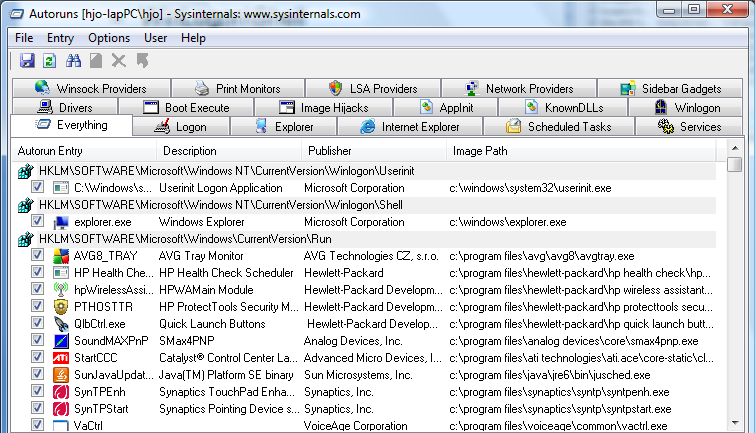Click the PTHOSTTR shield icon
The width and height of the screenshot is (755, 433).
61,307
